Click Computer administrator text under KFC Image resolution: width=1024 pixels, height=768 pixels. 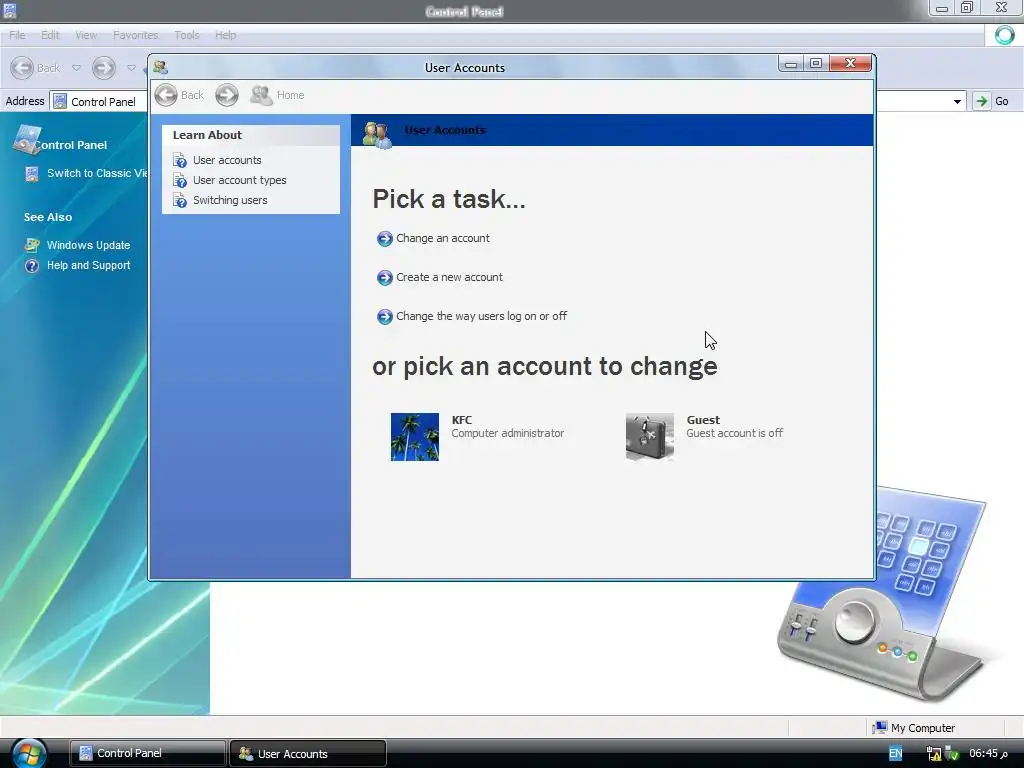507,434
